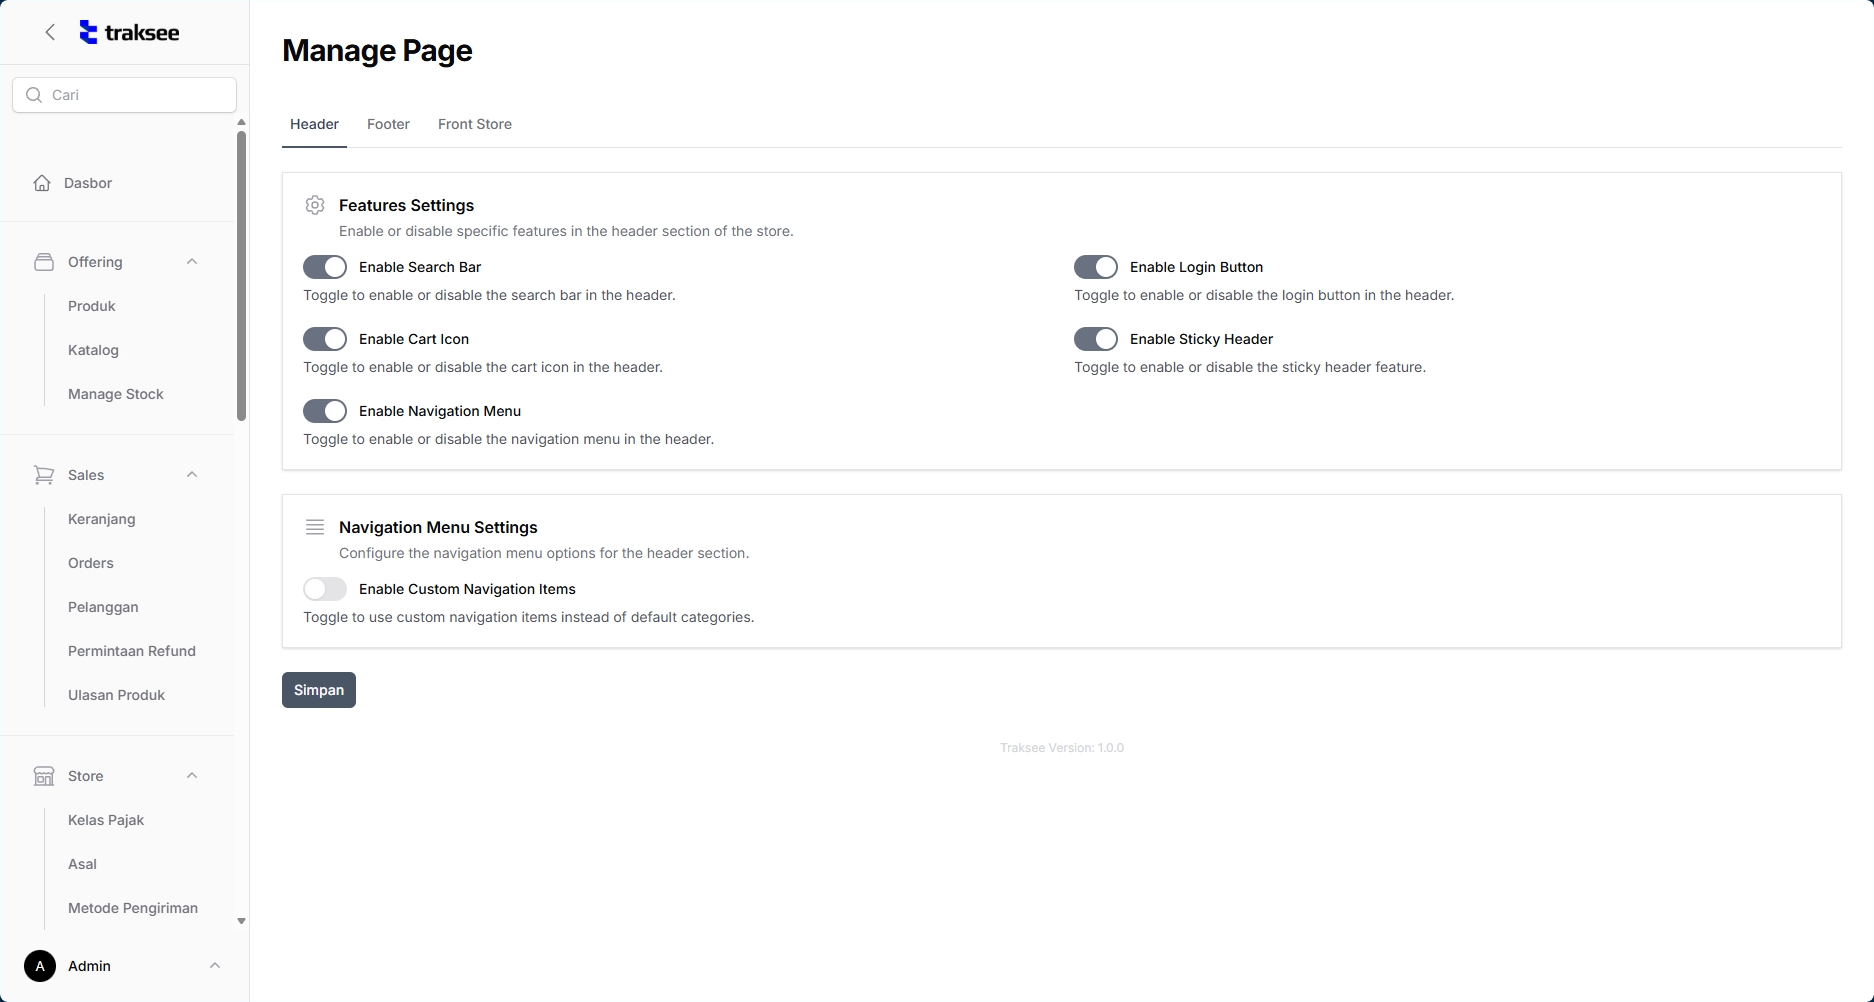This screenshot has height=1002, width=1874.
Task: Click the traksee logo icon
Action: coord(89,32)
